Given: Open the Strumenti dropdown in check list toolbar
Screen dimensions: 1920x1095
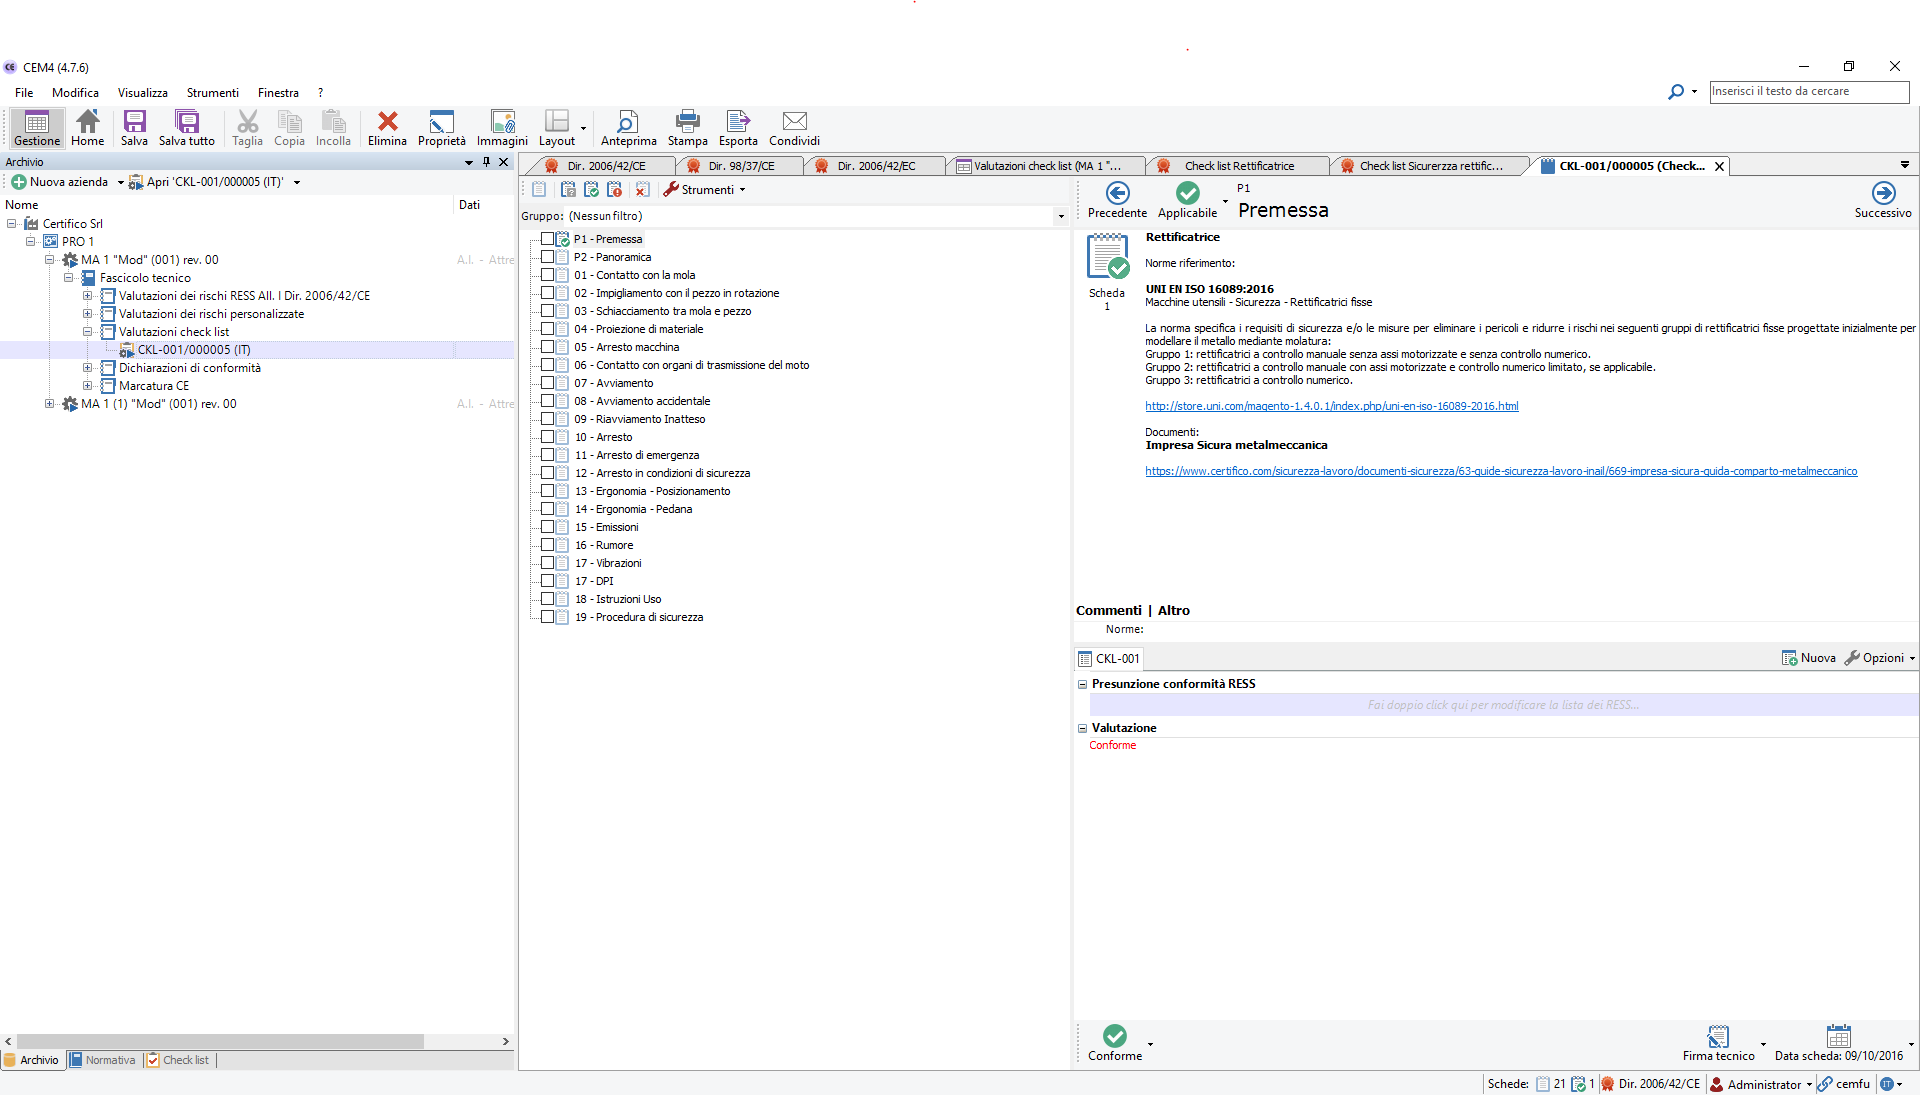Looking at the screenshot, I should 705,190.
